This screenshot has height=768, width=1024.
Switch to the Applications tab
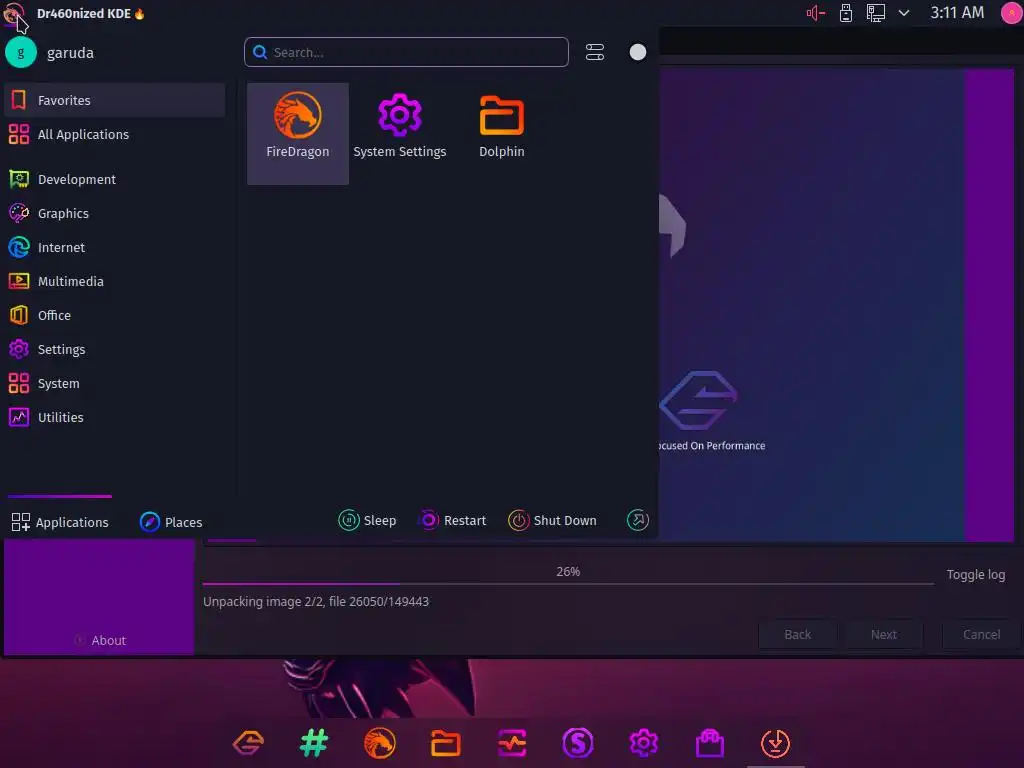tap(60, 522)
